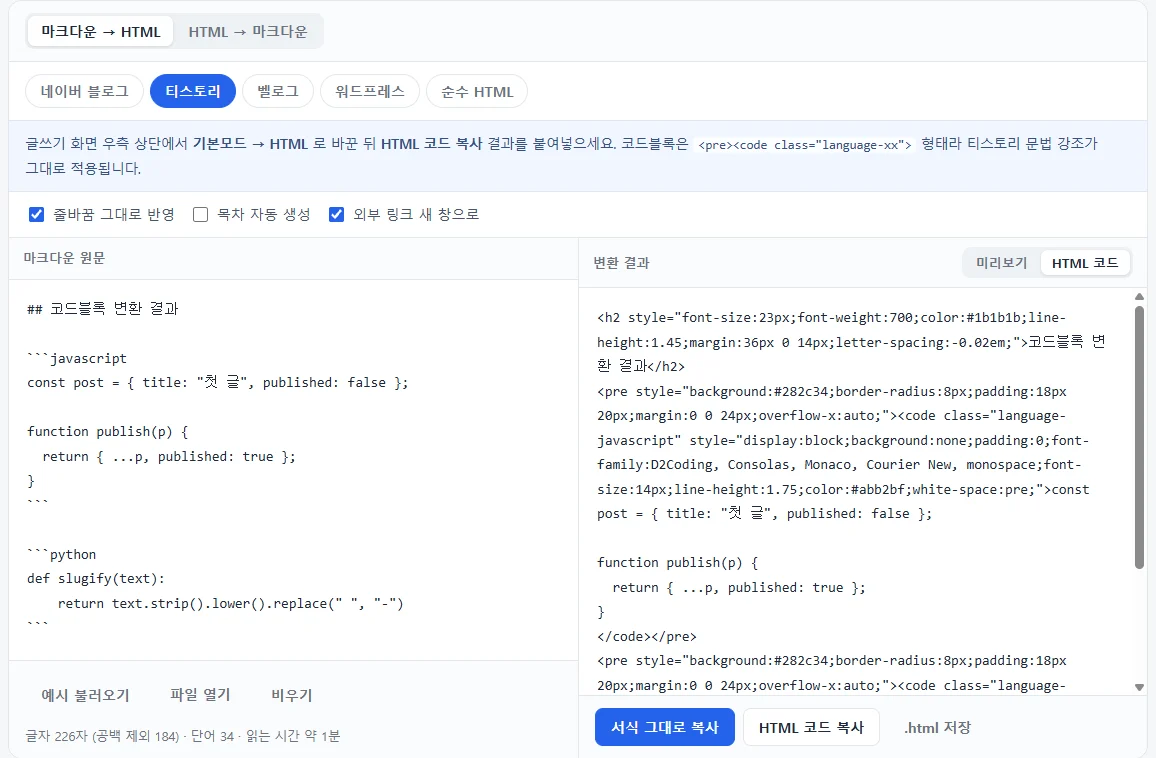Toggle the 줄바꿈 그대로 반영 checkbox

[36, 215]
